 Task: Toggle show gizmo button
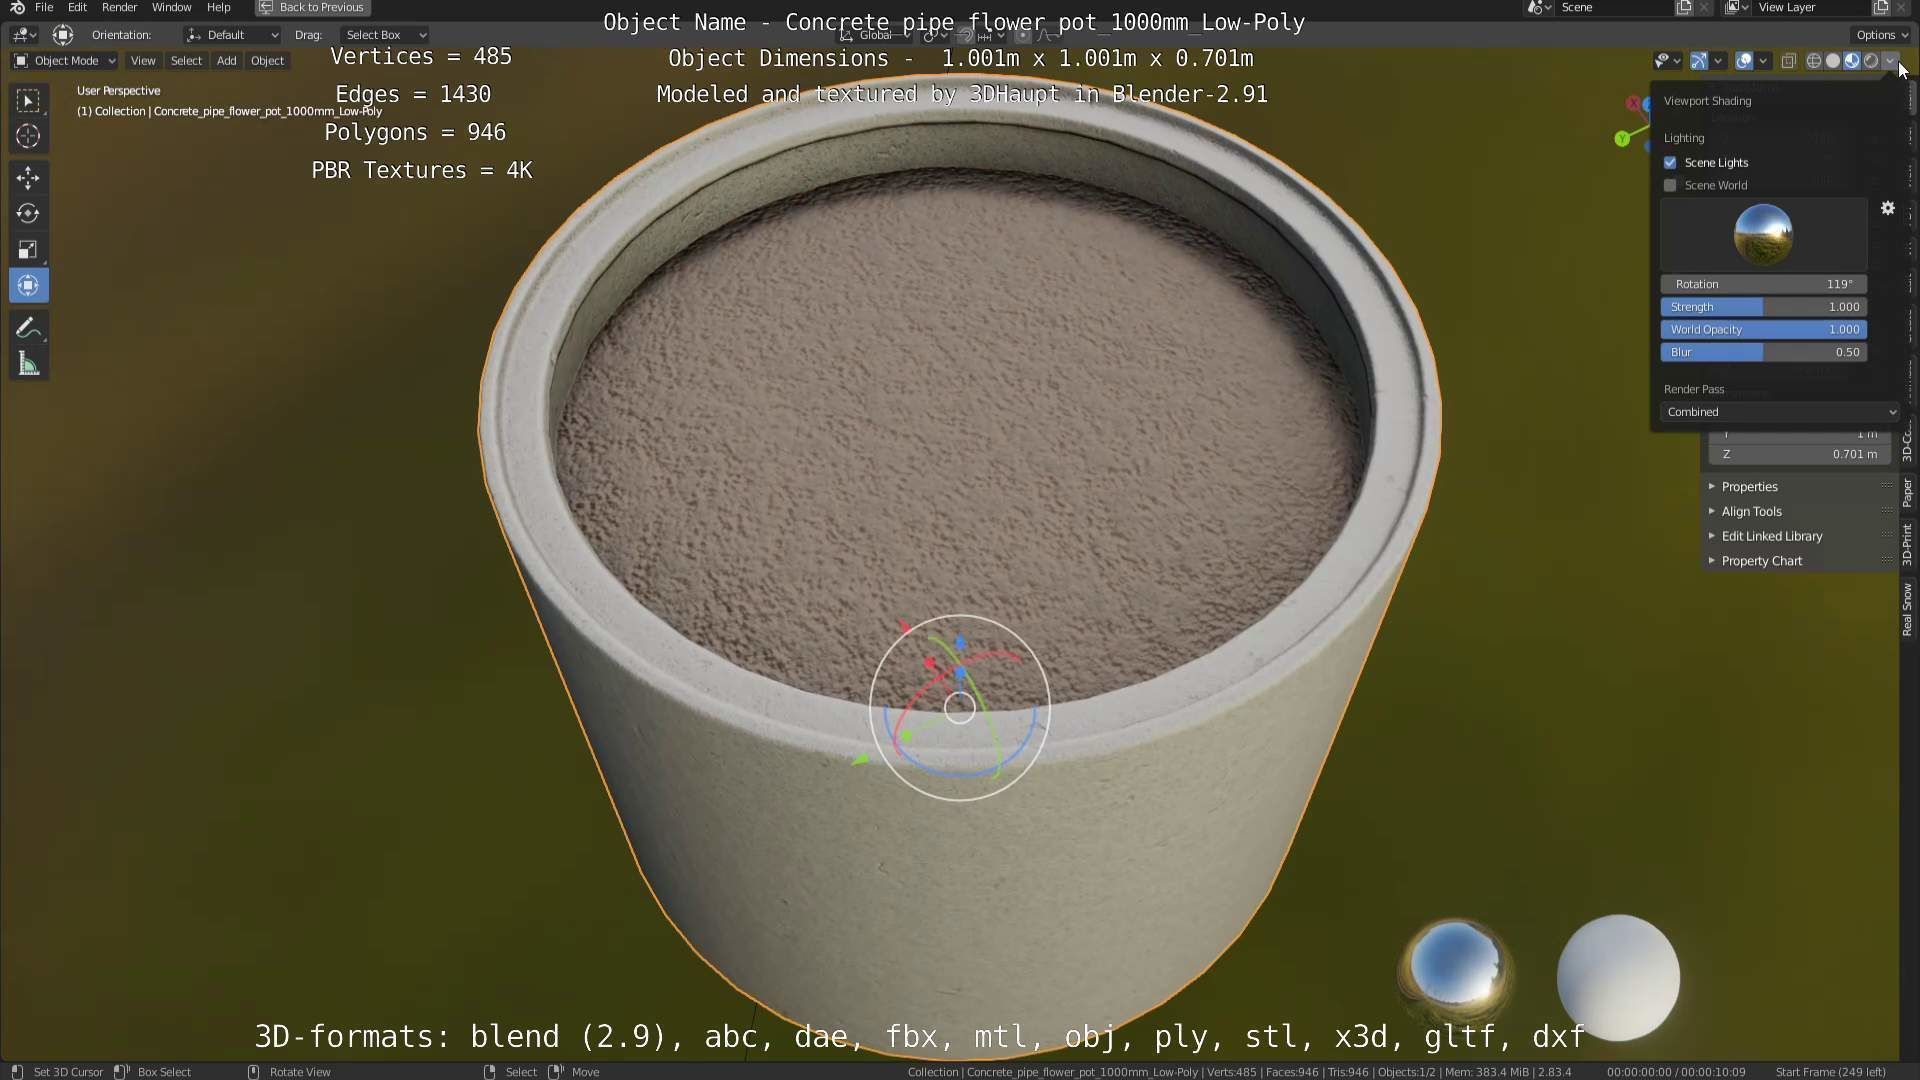tap(1698, 61)
